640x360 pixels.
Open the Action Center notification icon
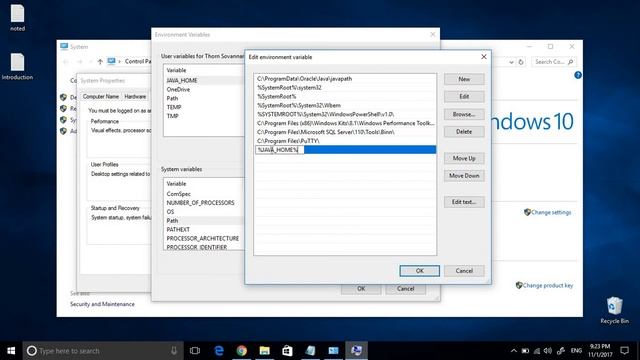(624, 351)
